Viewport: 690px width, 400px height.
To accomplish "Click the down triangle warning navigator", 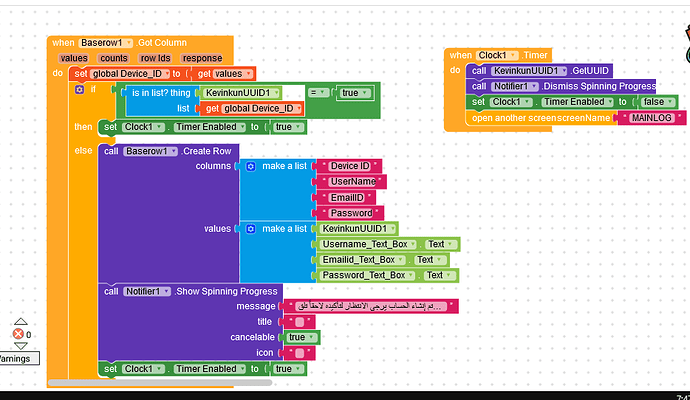I will coord(21,346).
